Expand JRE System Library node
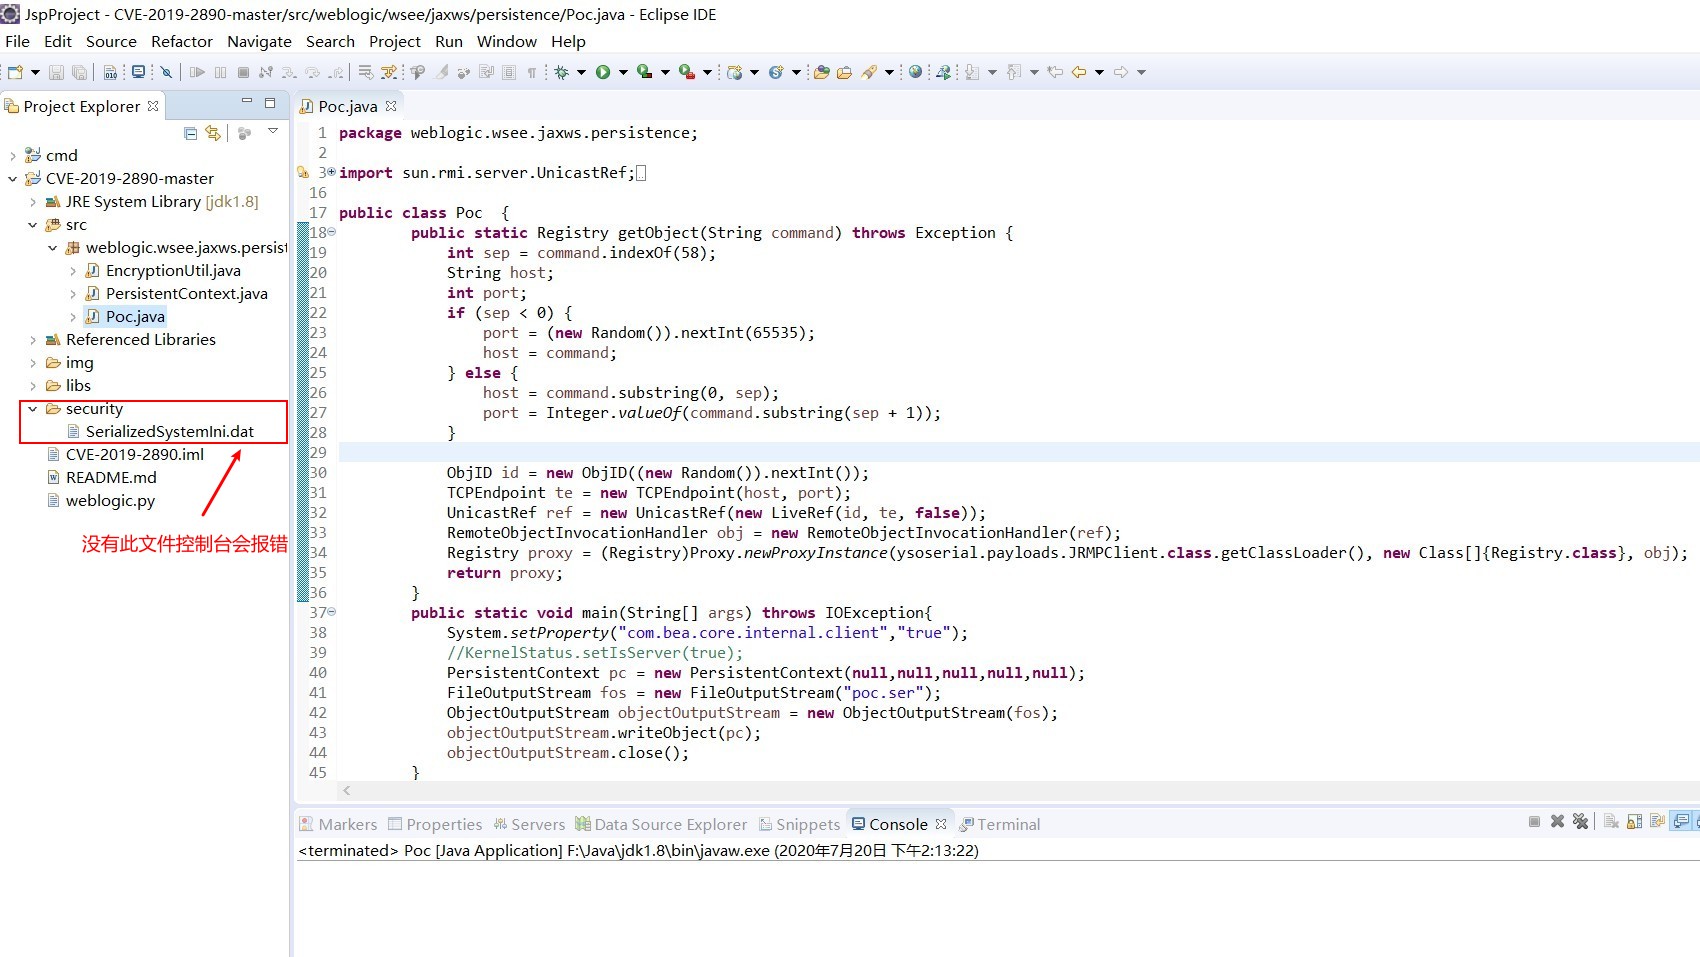 (32, 201)
